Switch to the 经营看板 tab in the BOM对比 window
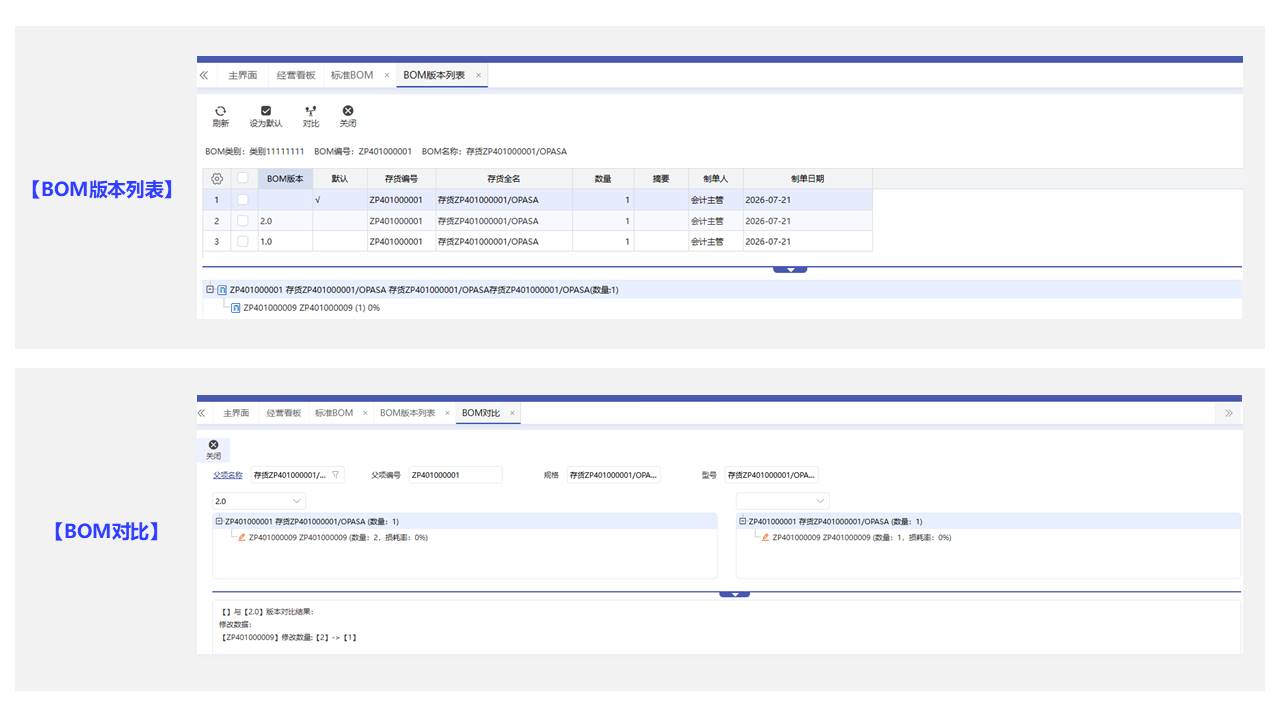The width and height of the screenshot is (1280, 720). 284,413
